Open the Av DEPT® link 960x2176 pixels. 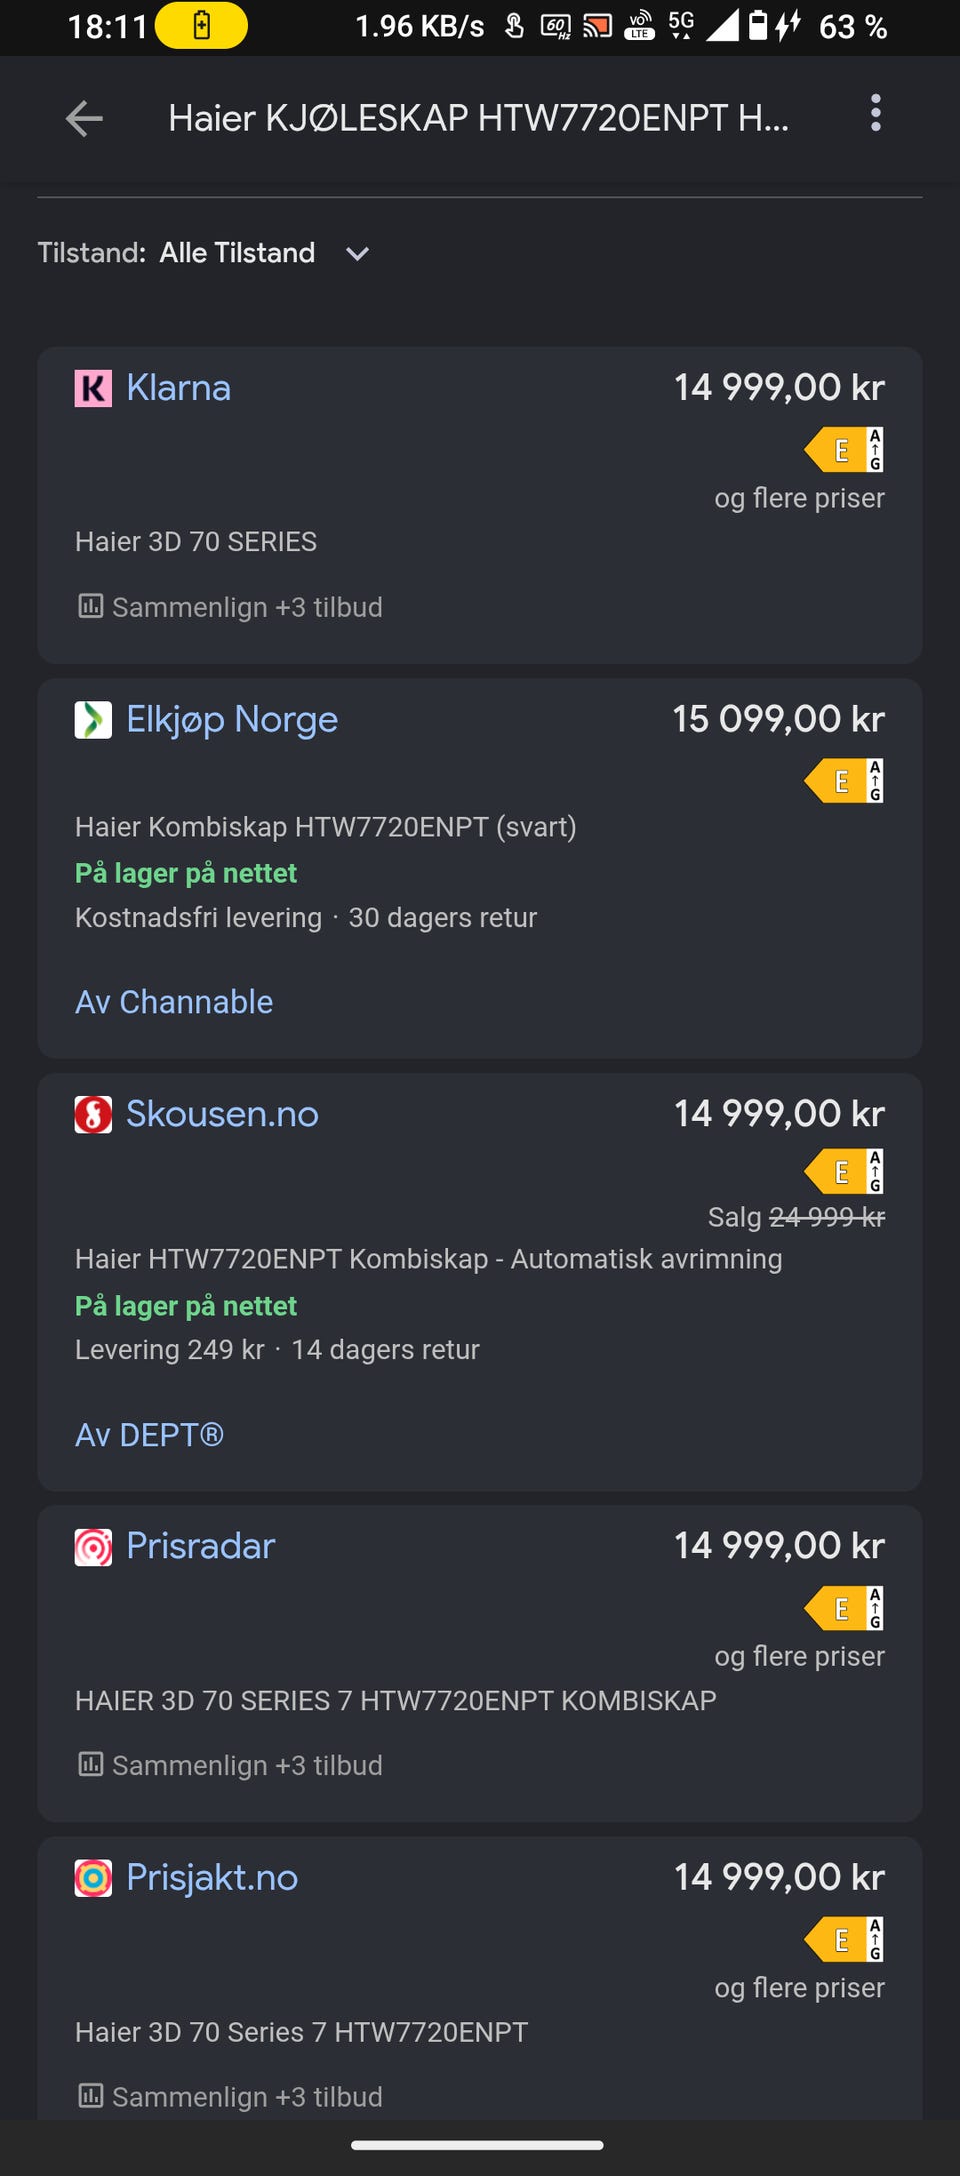coord(149,1435)
